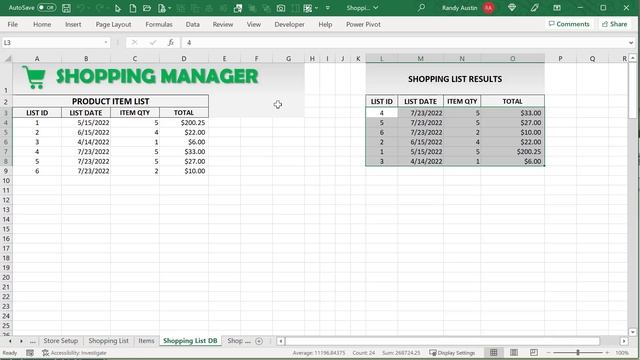Click the TOTAL header in Shopping List Results
This screenshot has height=360, width=640.
pos(512,101)
